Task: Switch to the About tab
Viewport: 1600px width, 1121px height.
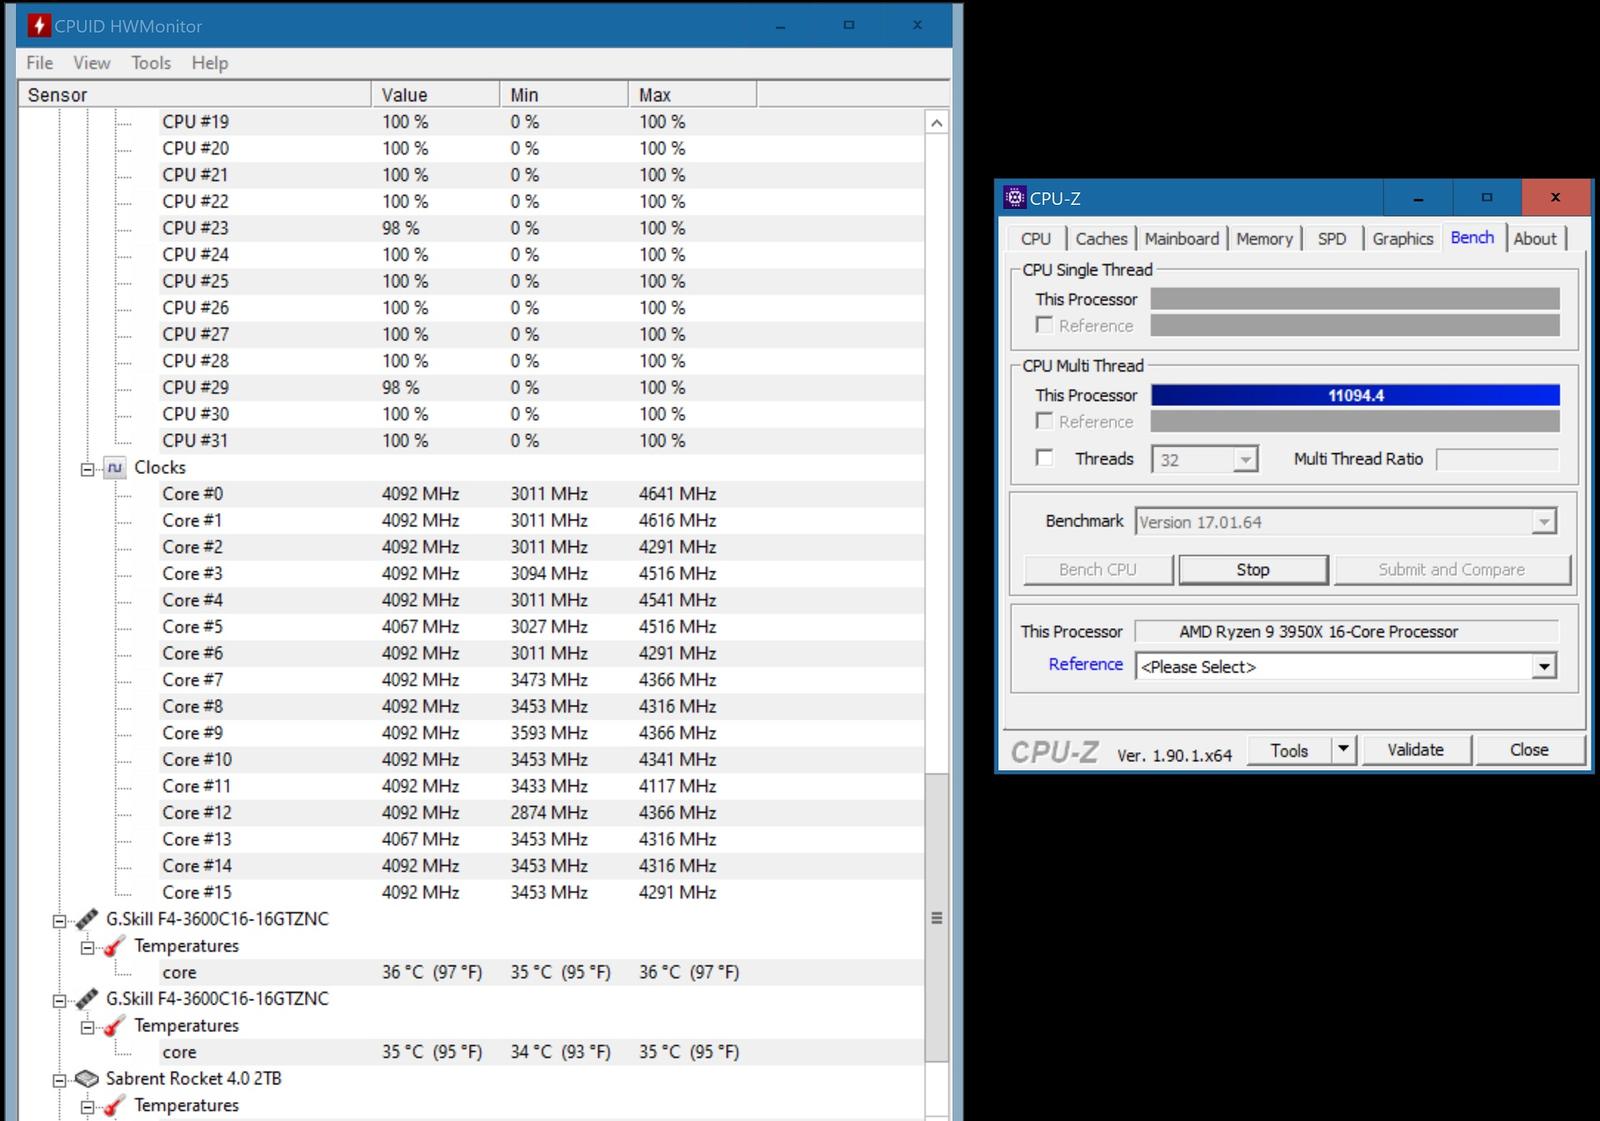Action: pos(1535,239)
